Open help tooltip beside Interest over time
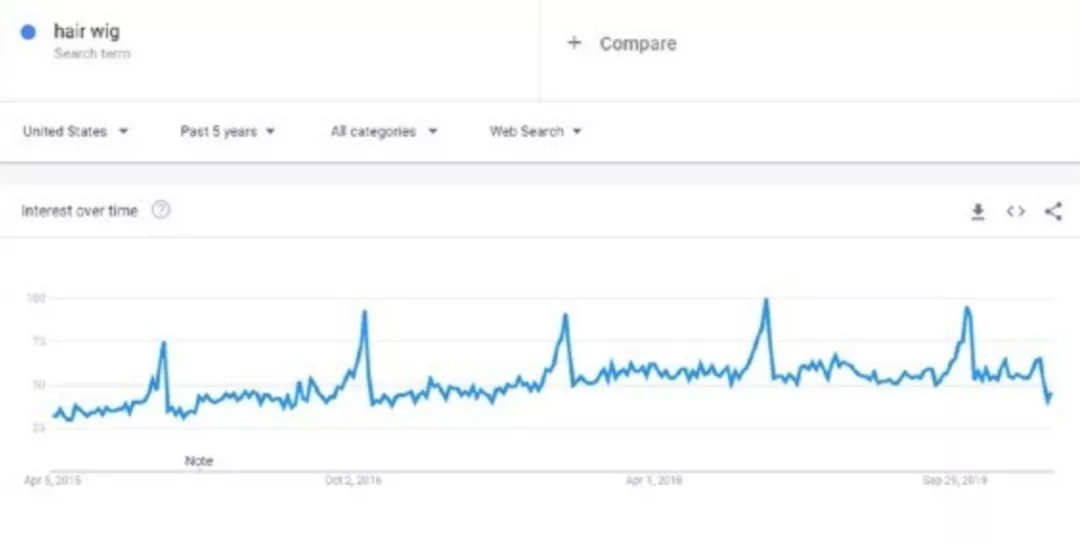The image size is (1080, 546). [160, 210]
